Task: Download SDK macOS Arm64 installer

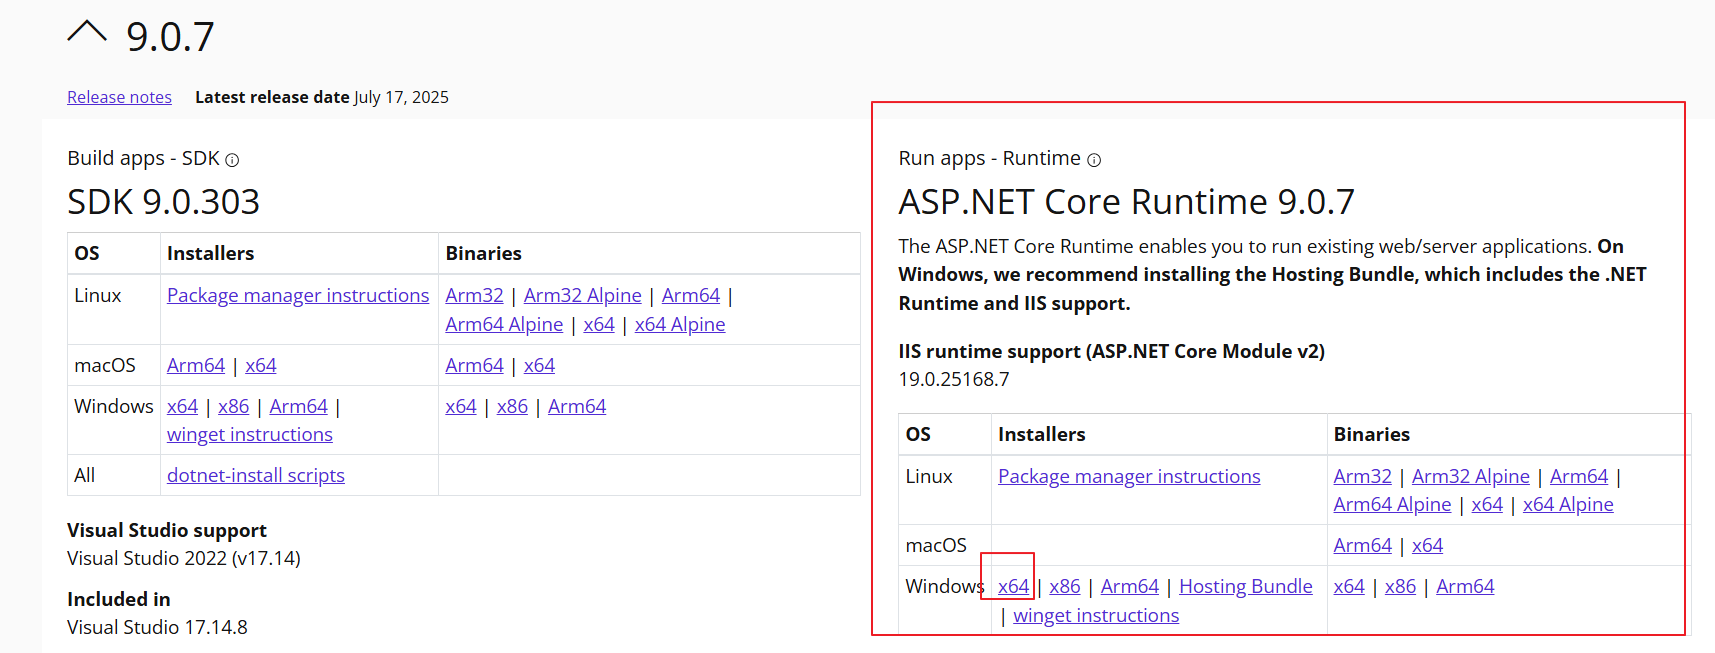Action: click(x=196, y=365)
